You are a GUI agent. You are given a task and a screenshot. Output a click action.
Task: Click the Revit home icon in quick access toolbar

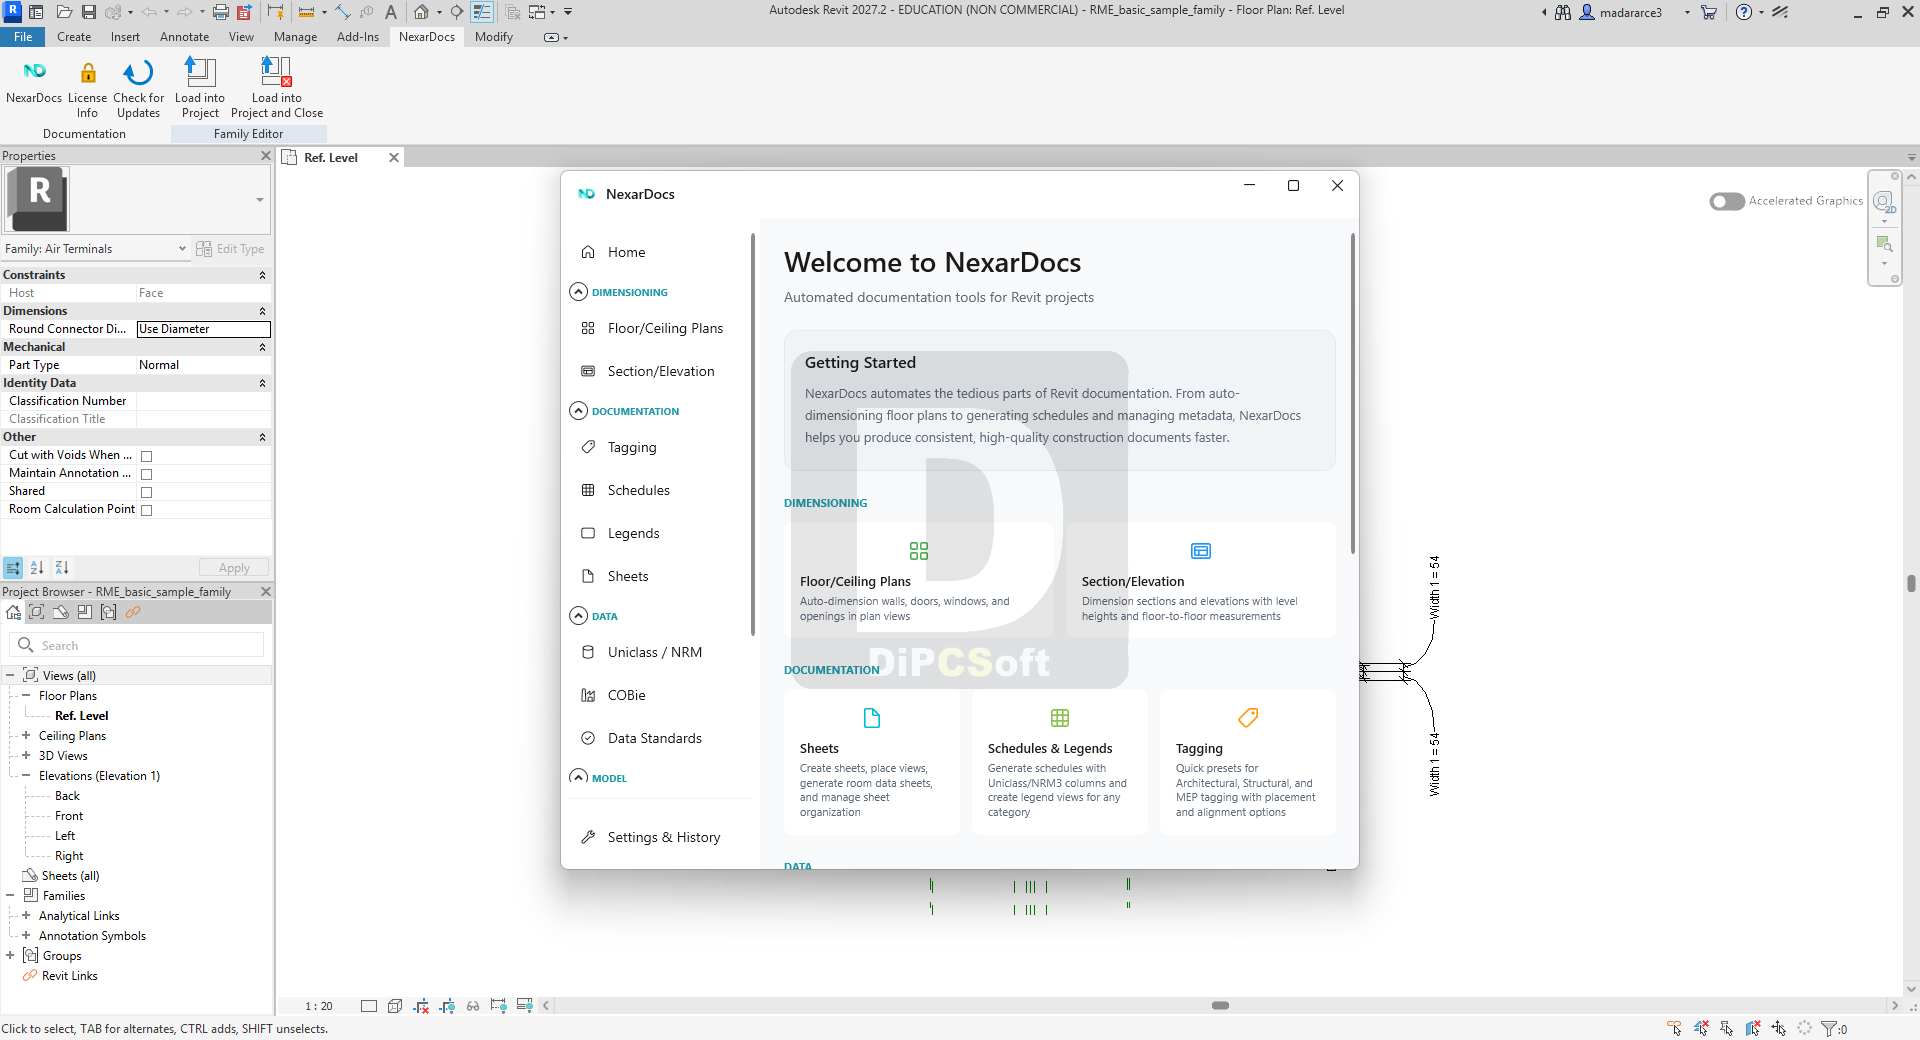422,12
